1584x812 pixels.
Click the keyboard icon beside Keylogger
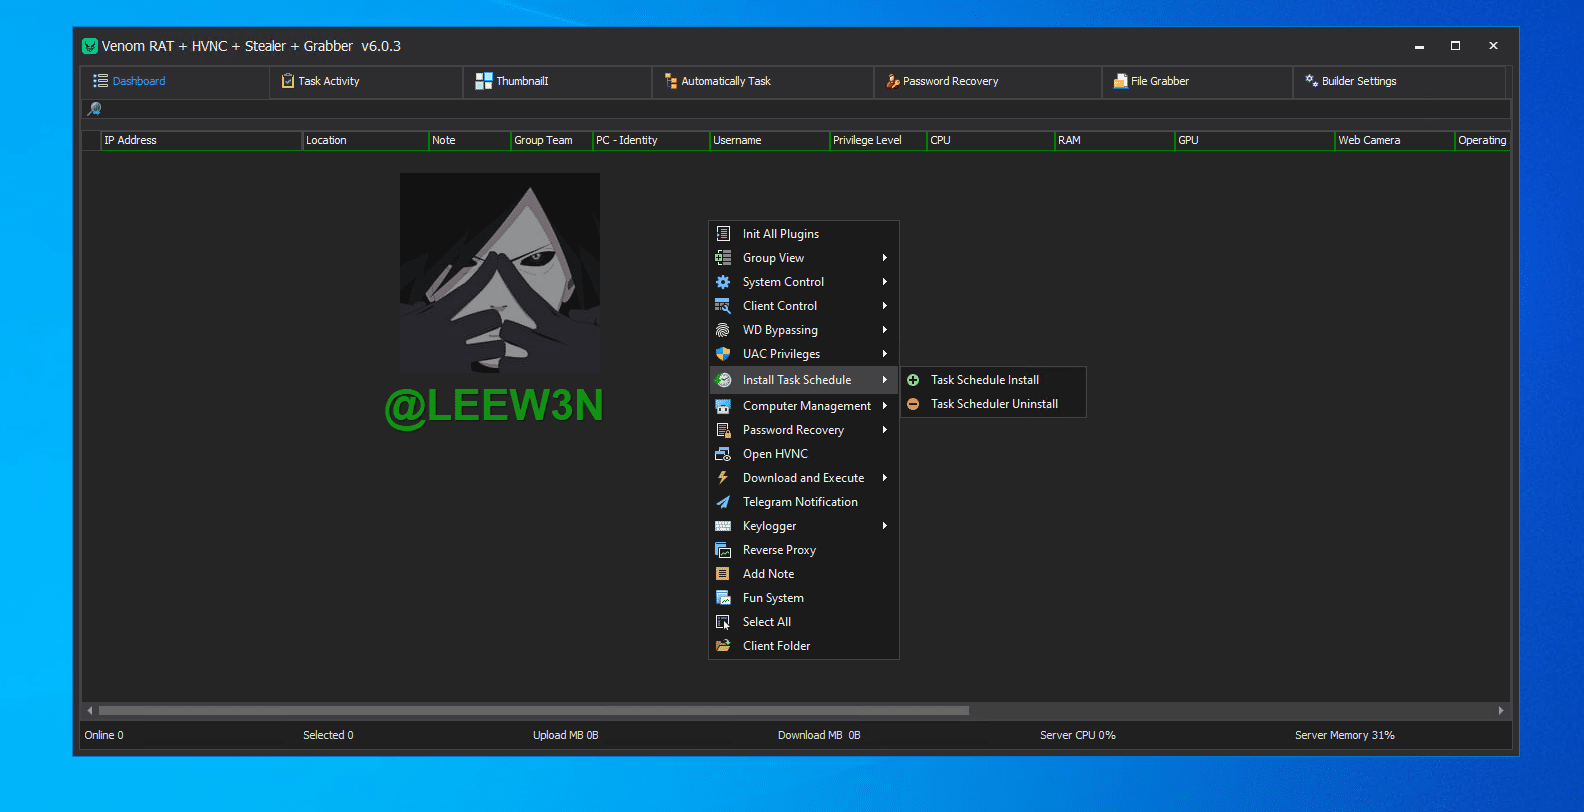(x=723, y=526)
